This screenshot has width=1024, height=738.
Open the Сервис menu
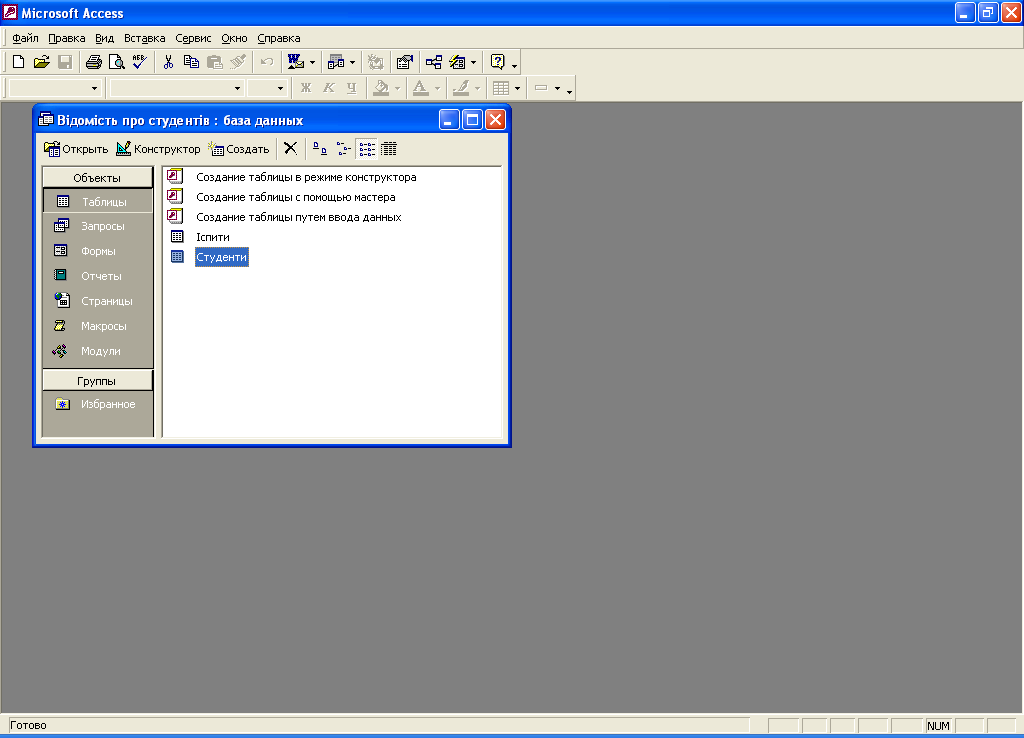[x=193, y=38]
